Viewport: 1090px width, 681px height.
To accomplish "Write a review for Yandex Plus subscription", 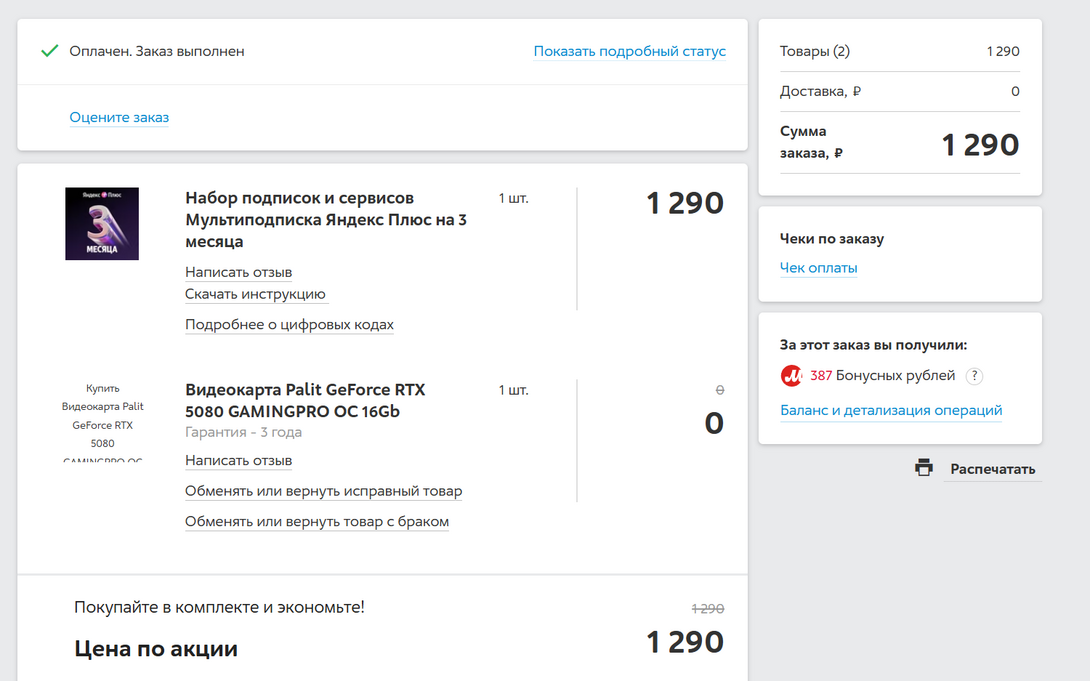I will (238, 272).
